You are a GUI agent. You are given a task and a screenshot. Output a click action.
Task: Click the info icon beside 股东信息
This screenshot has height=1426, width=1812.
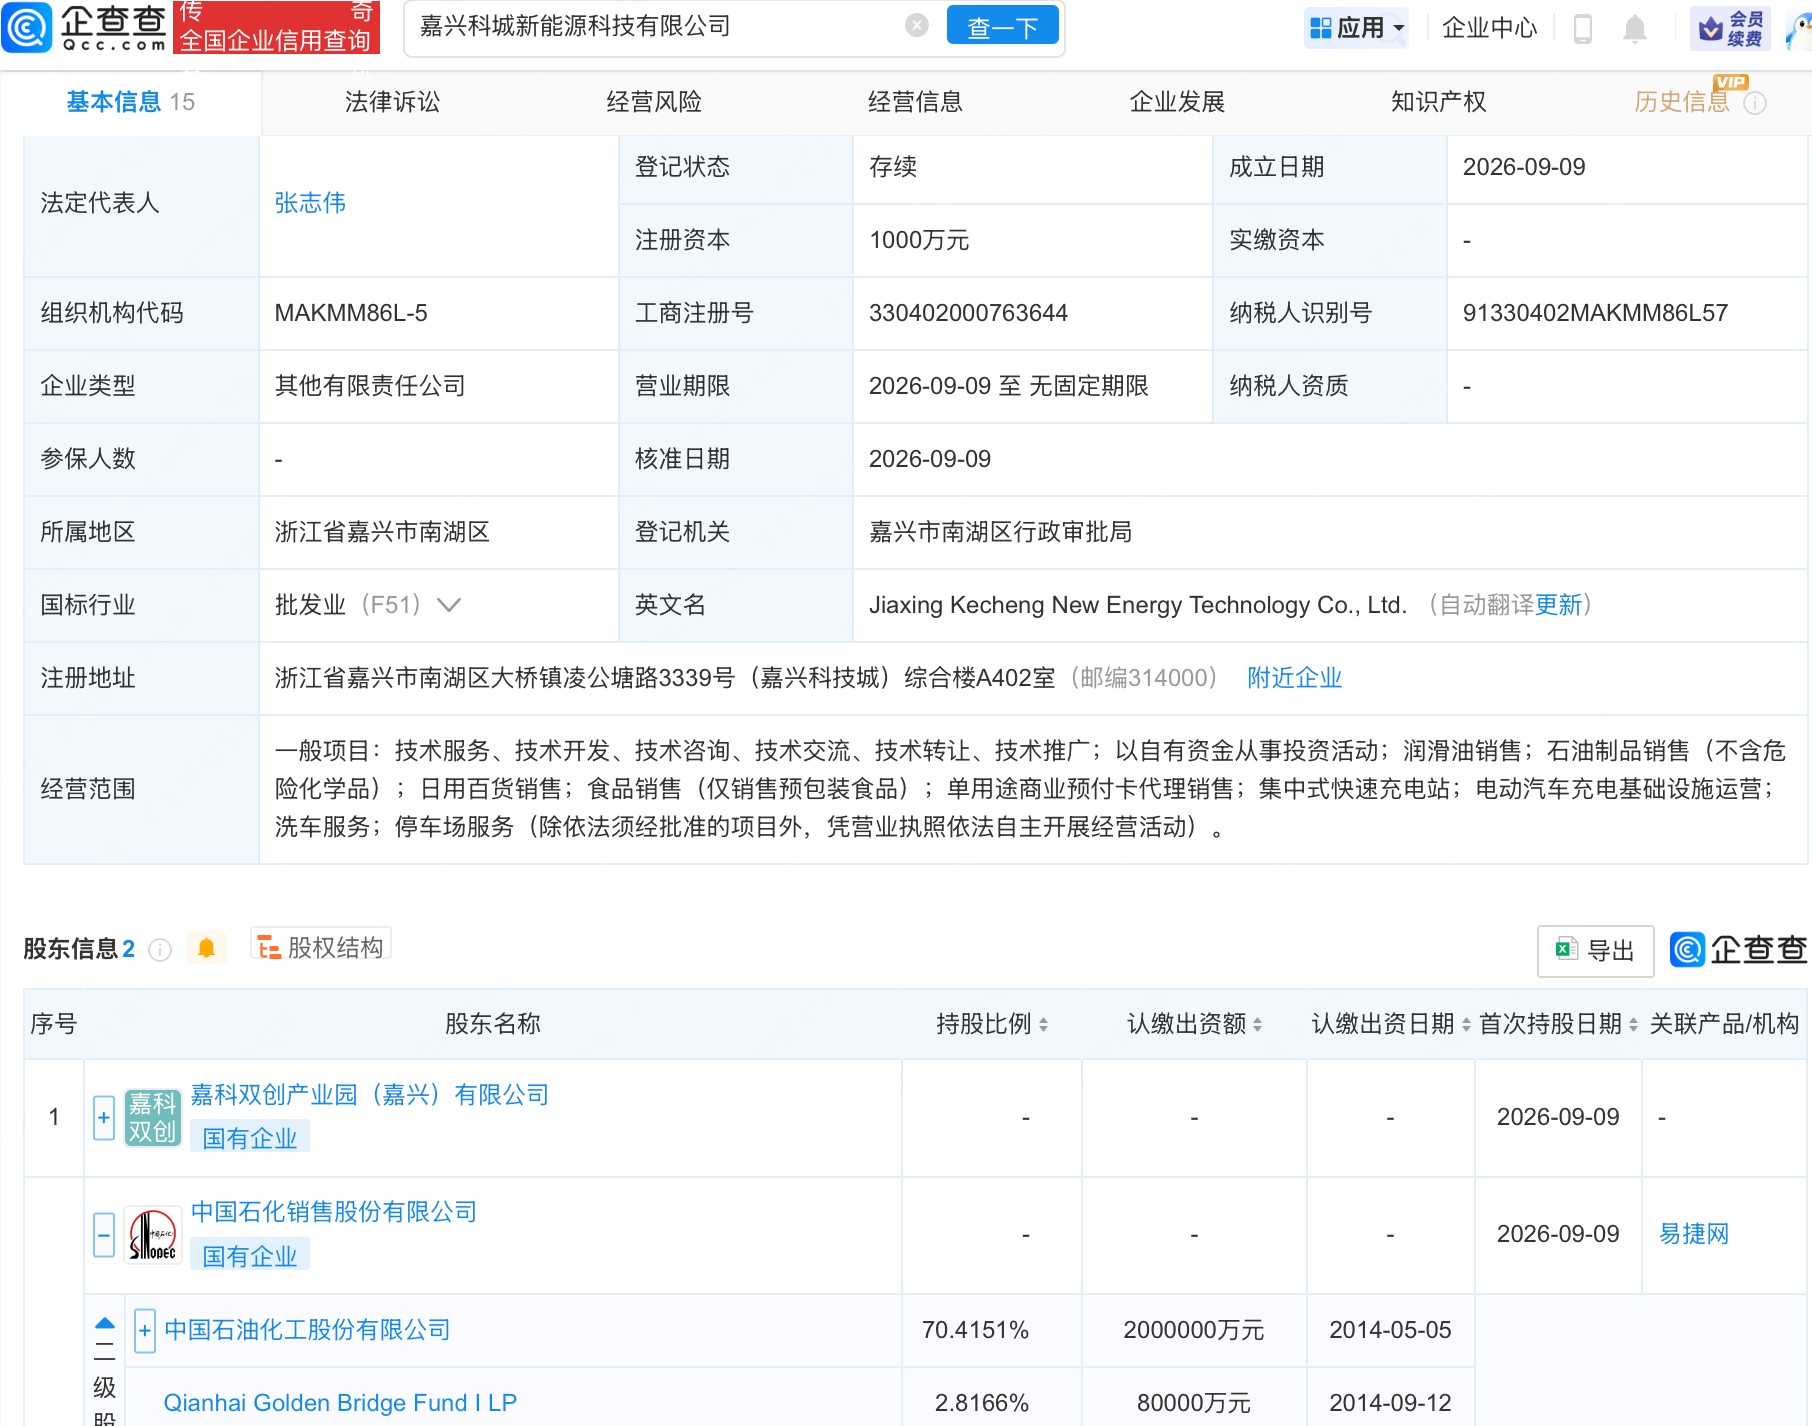click(x=160, y=949)
